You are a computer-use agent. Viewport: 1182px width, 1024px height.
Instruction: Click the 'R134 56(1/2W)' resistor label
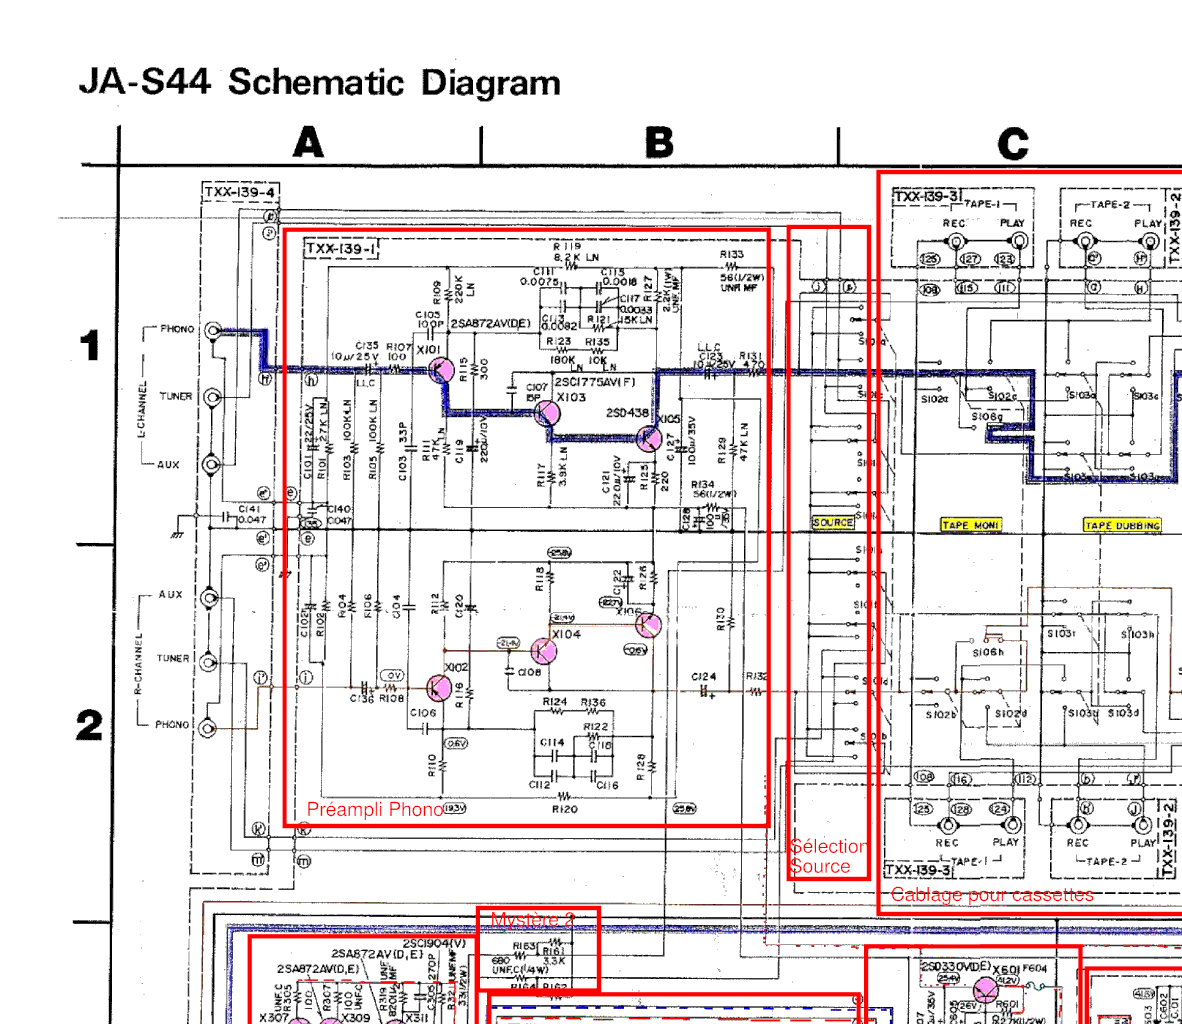(713, 489)
